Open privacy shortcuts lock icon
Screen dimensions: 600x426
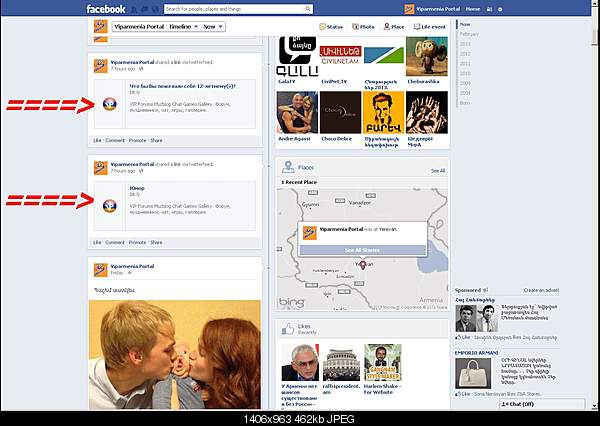(x=489, y=9)
